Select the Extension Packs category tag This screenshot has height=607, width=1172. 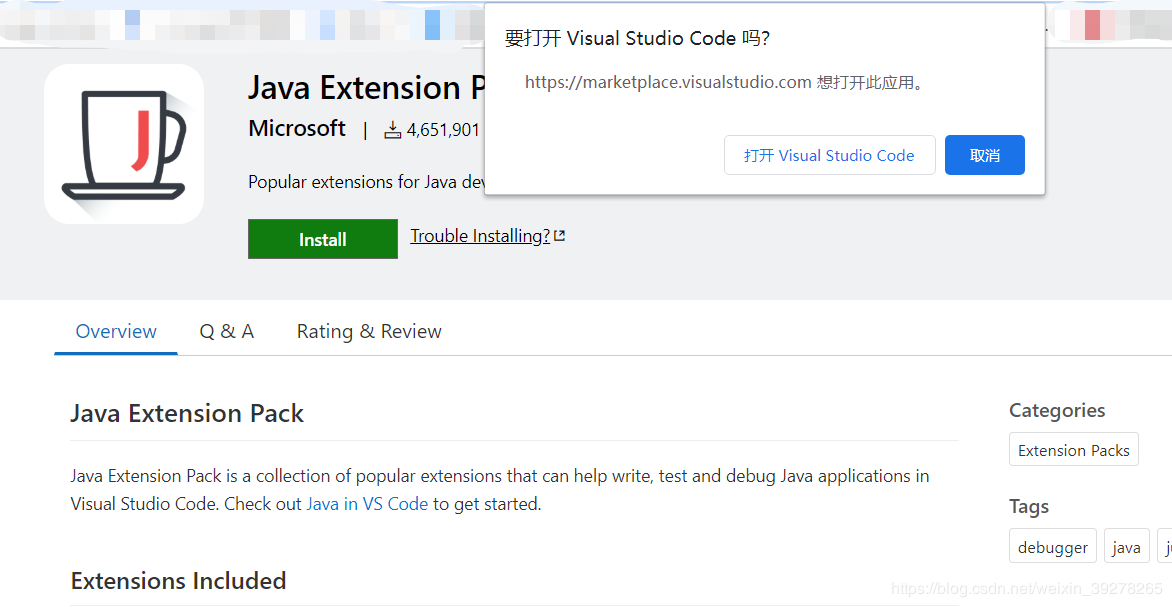pos(1073,451)
